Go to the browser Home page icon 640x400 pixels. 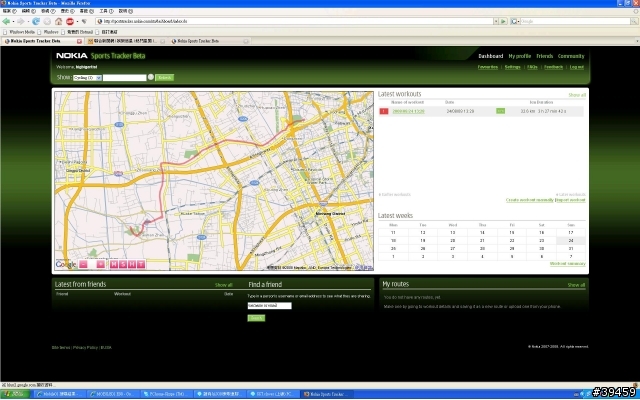click(59, 21)
